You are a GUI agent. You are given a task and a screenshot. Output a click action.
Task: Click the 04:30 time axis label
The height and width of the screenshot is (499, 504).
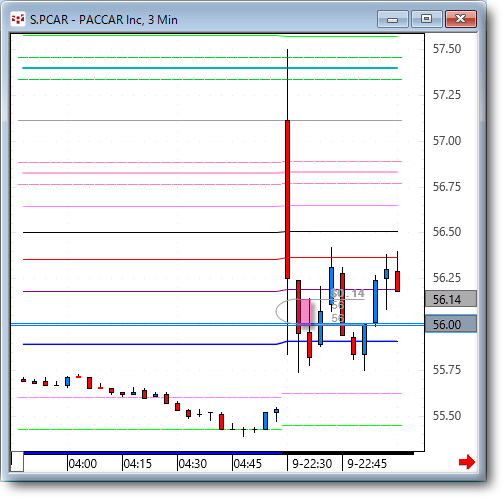192,464
